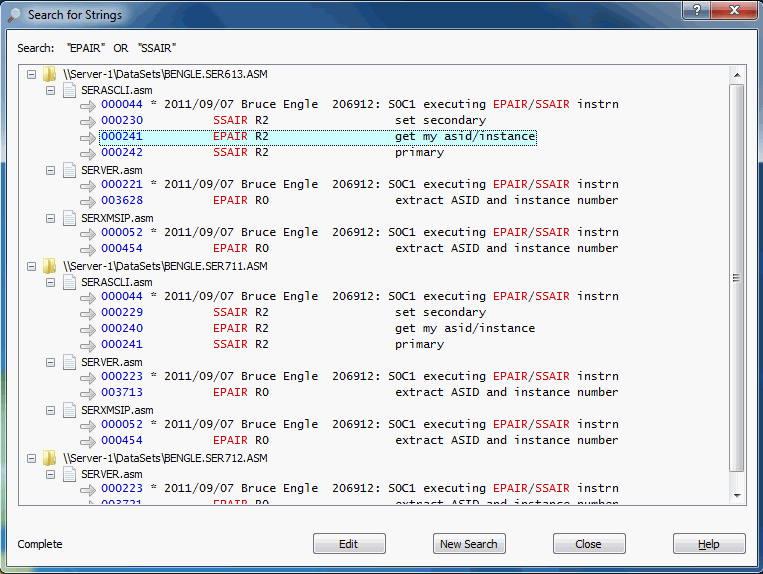The width and height of the screenshot is (763, 574).
Task: Select line 000221 Bruce Engle comment
Action: pyautogui.click(x=360, y=184)
